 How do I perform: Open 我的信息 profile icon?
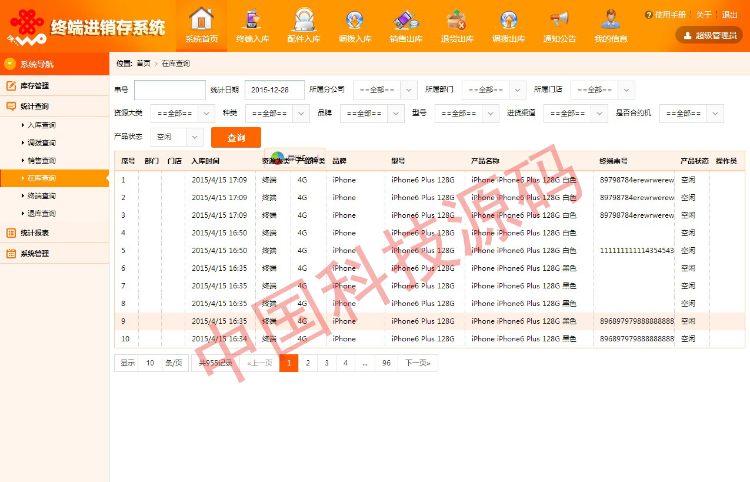coord(611,20)
